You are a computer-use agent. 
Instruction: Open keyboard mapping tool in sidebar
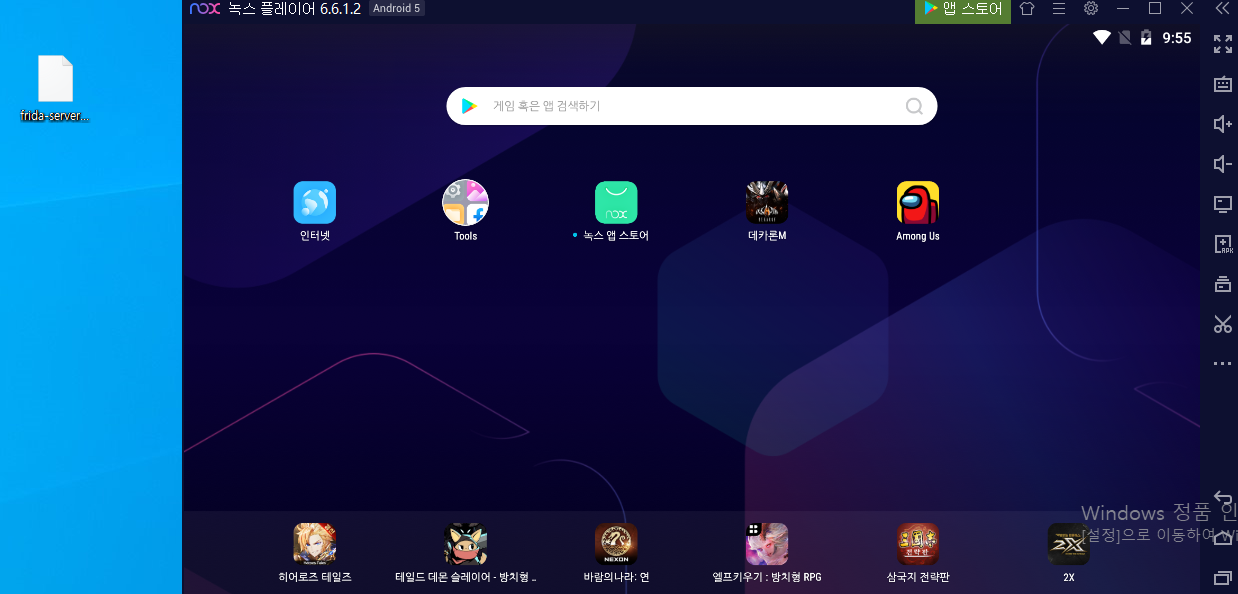pyautogui.click(x=1222, y=84)
